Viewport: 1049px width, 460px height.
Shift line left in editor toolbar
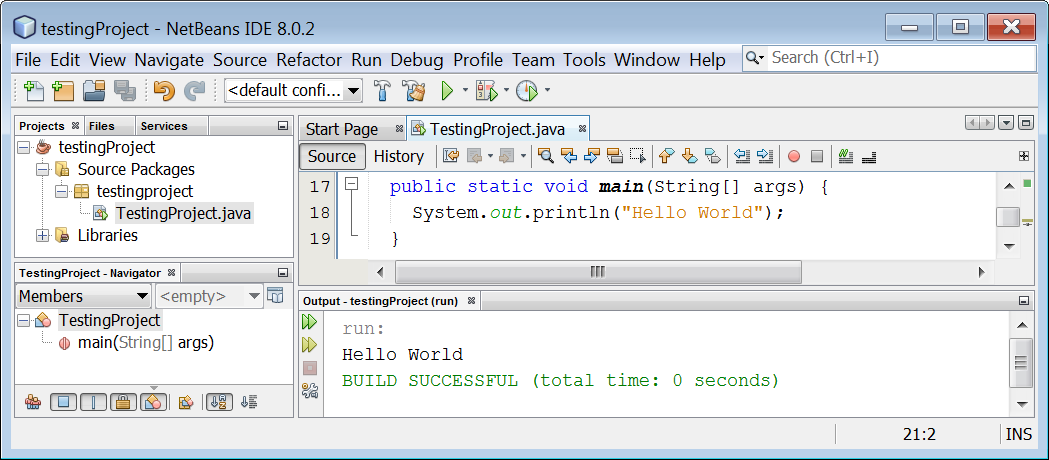coord(742,156)
